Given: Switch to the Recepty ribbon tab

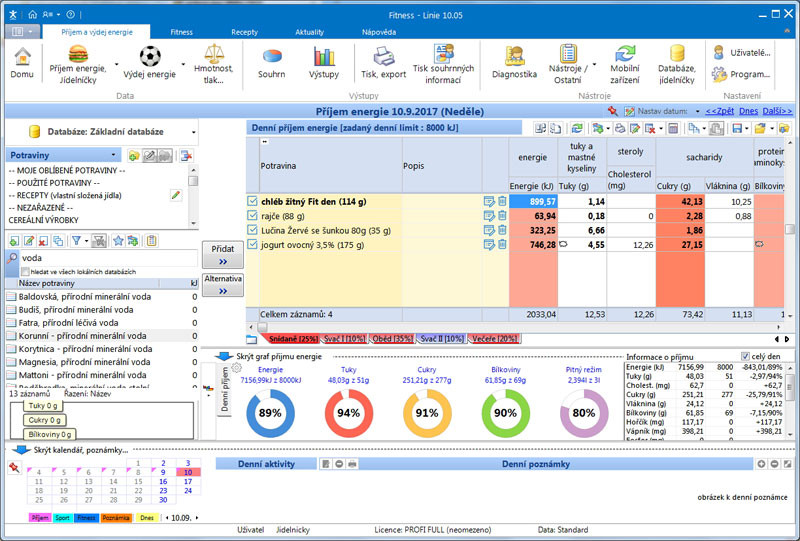Looking at the screenshot, I should tap(244, 32).
